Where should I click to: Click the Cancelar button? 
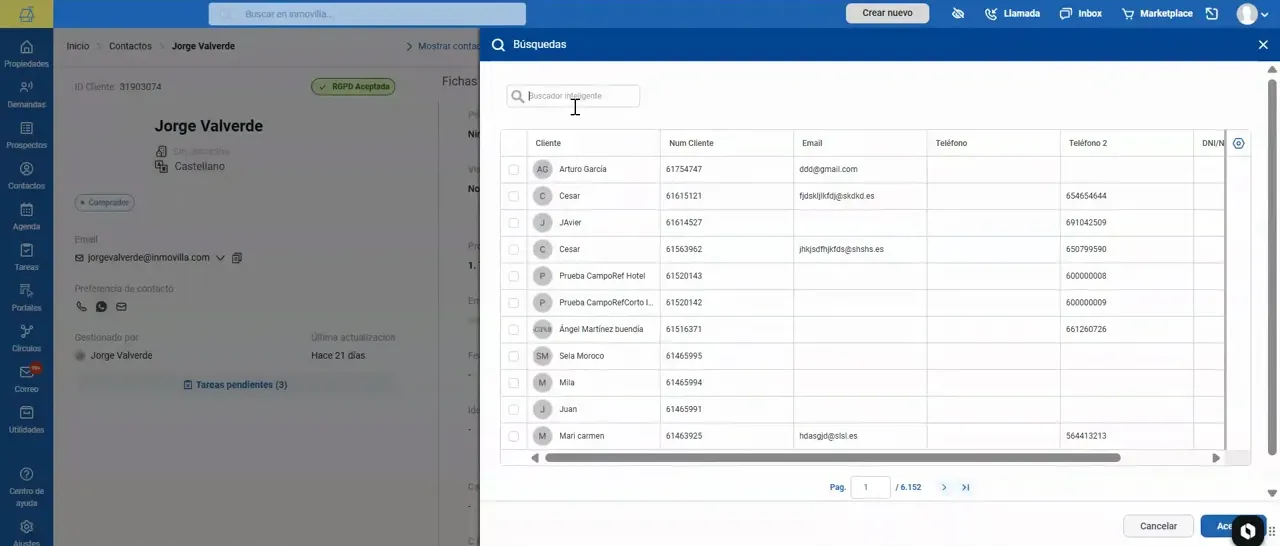click(x=1158, y=526)
